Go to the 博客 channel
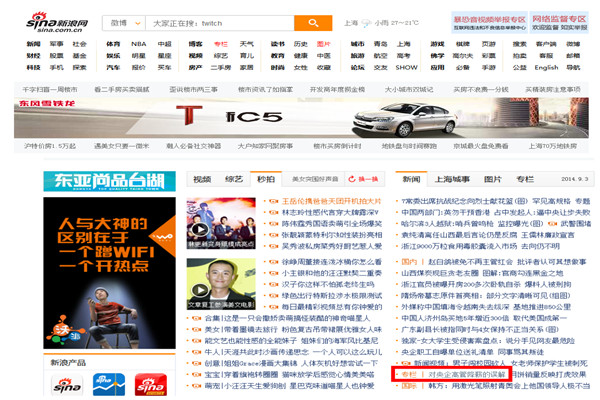 (195, 44)
